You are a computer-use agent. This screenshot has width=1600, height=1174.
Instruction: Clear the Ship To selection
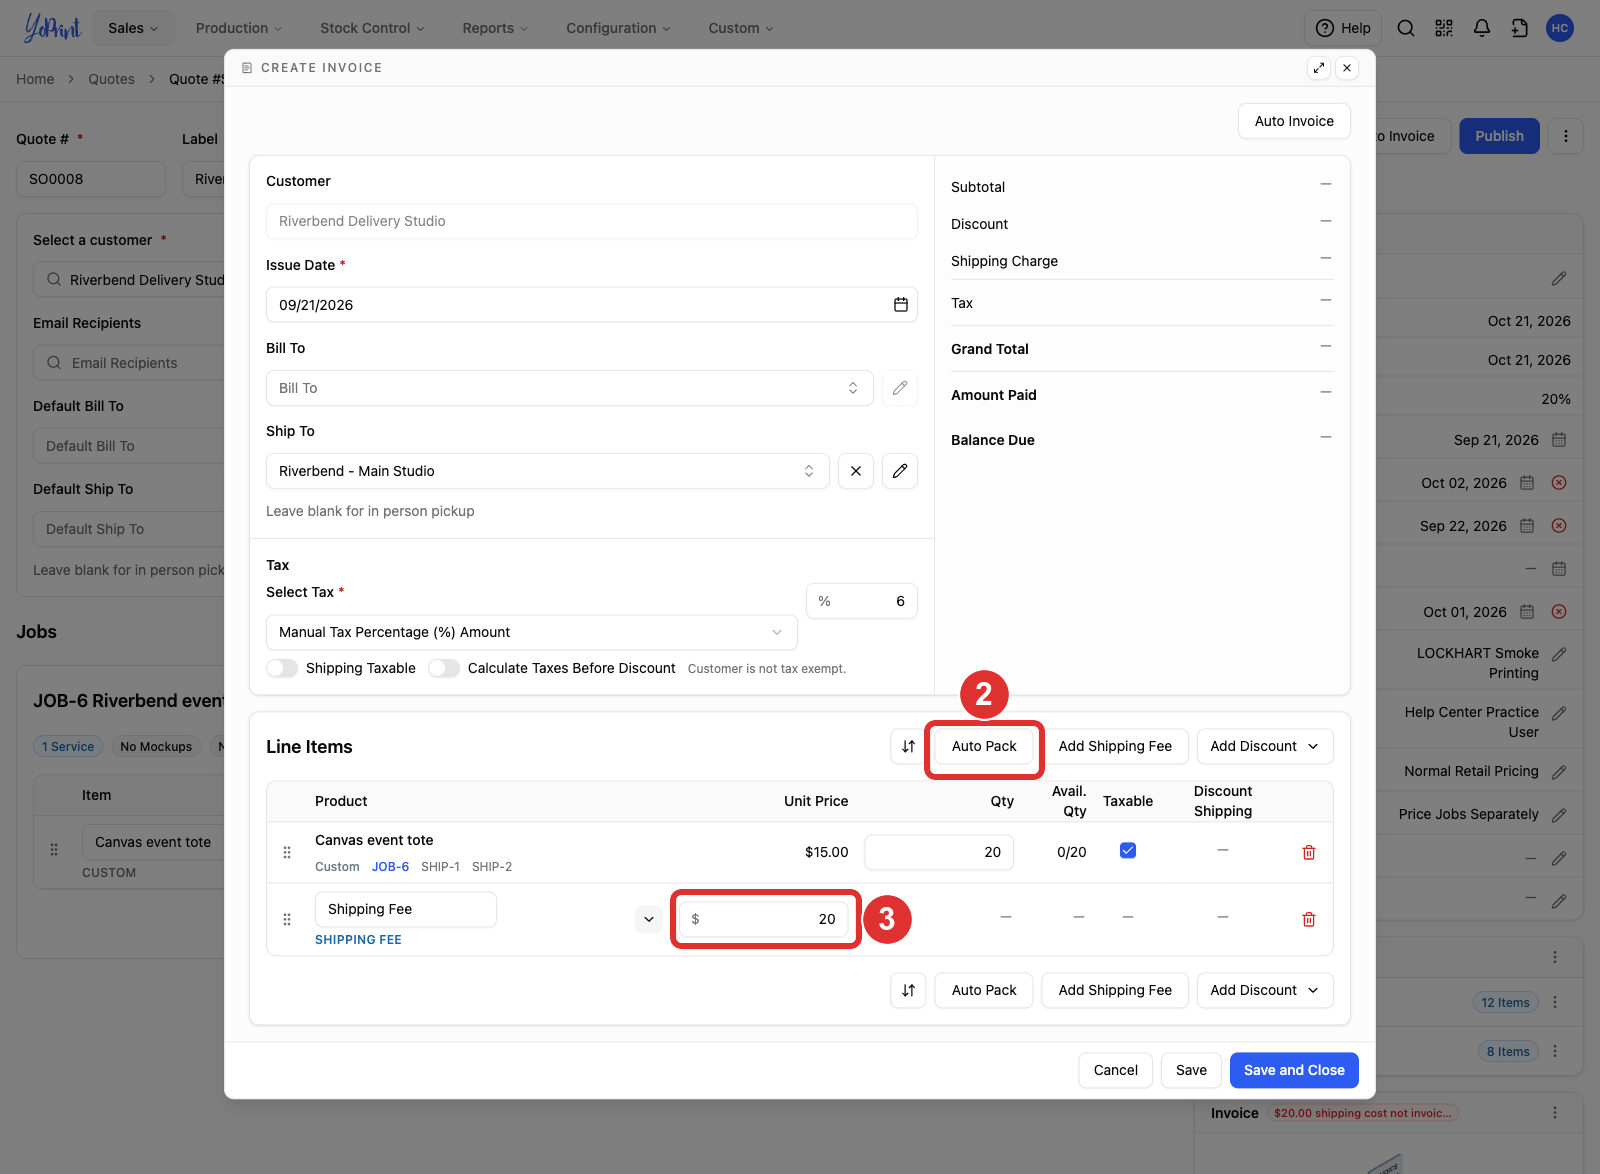(856, 471)
